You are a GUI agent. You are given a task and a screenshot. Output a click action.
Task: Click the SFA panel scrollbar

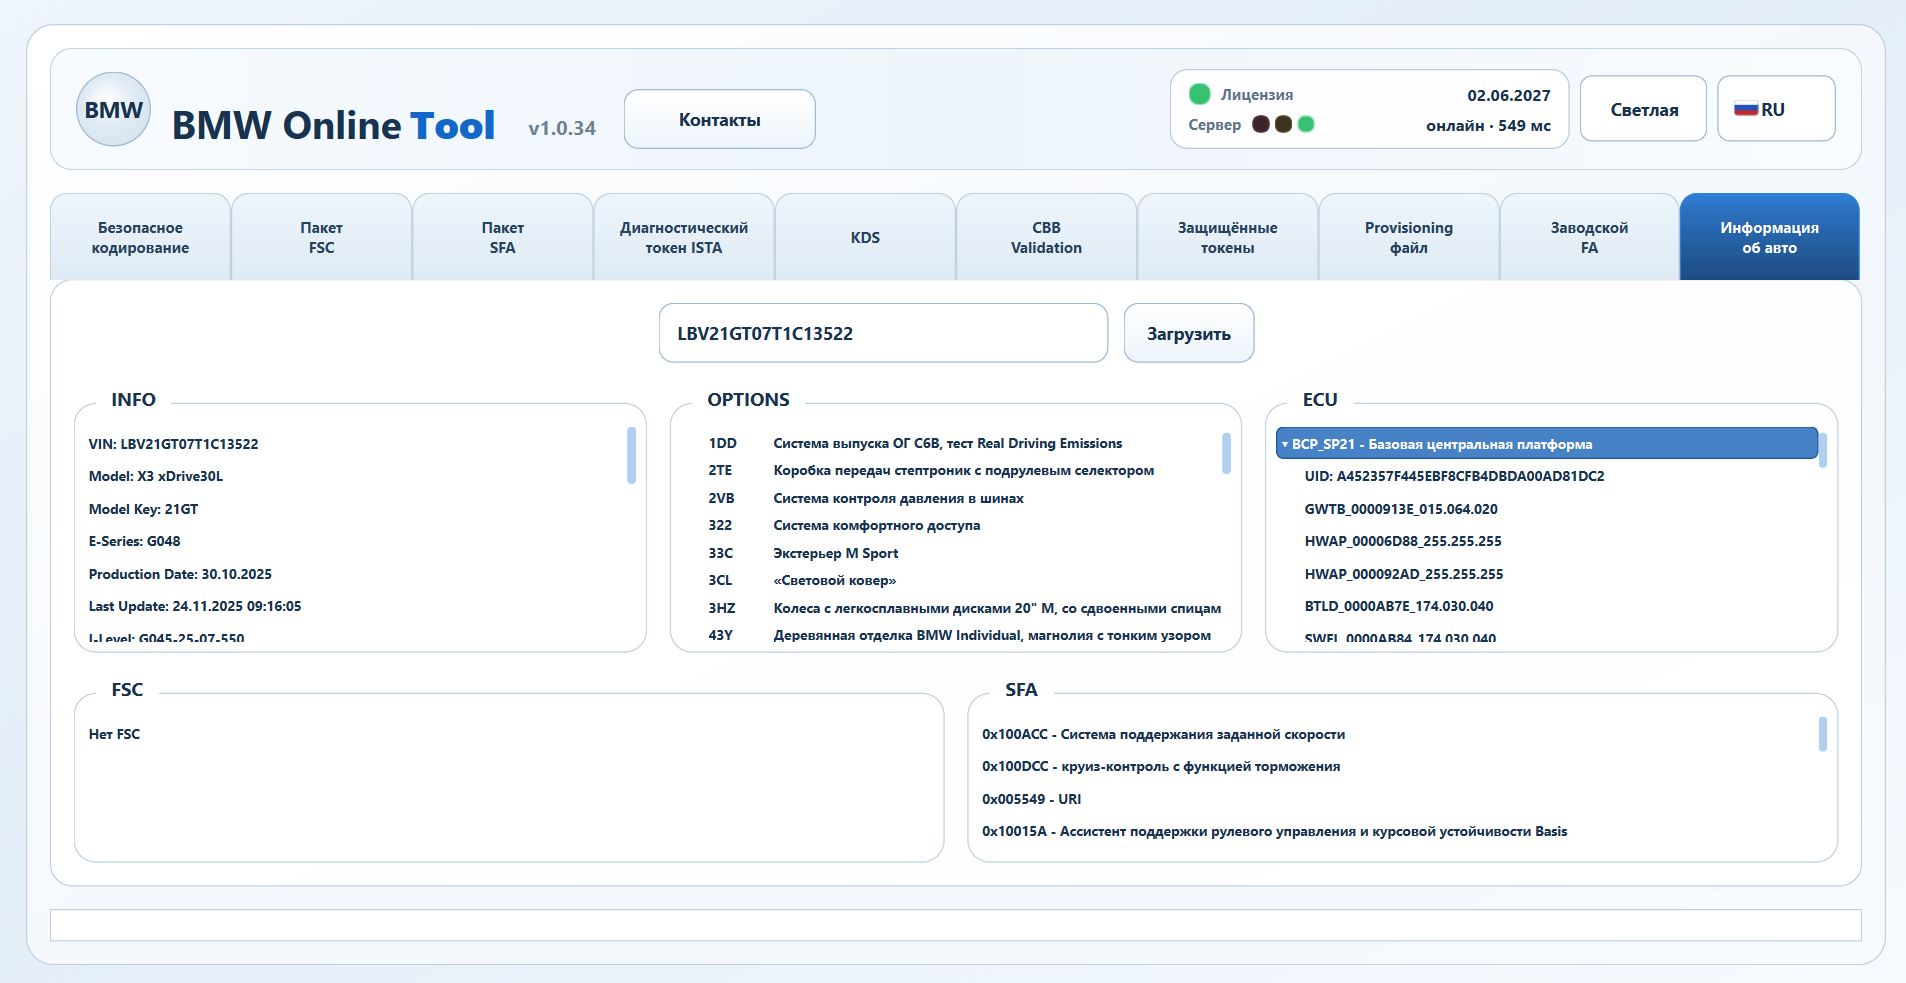(x=1822, y=734)
